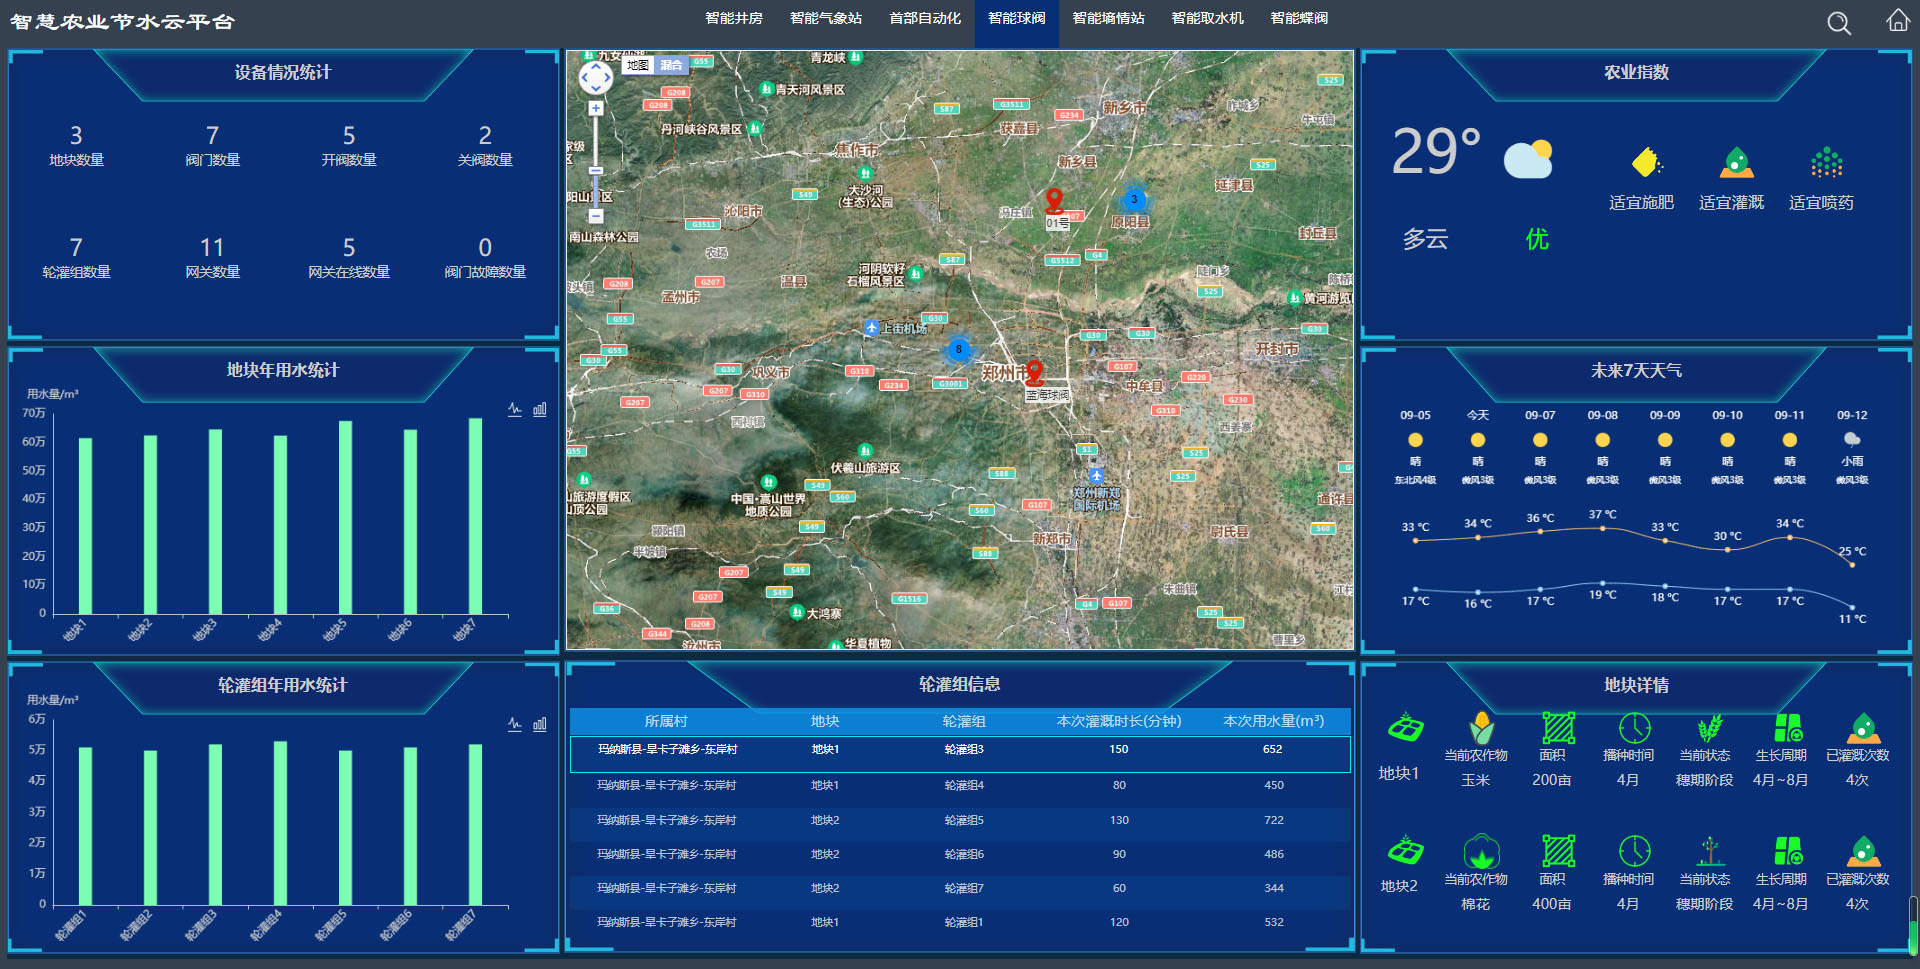Click the 所属村 column header

(666, 721)
